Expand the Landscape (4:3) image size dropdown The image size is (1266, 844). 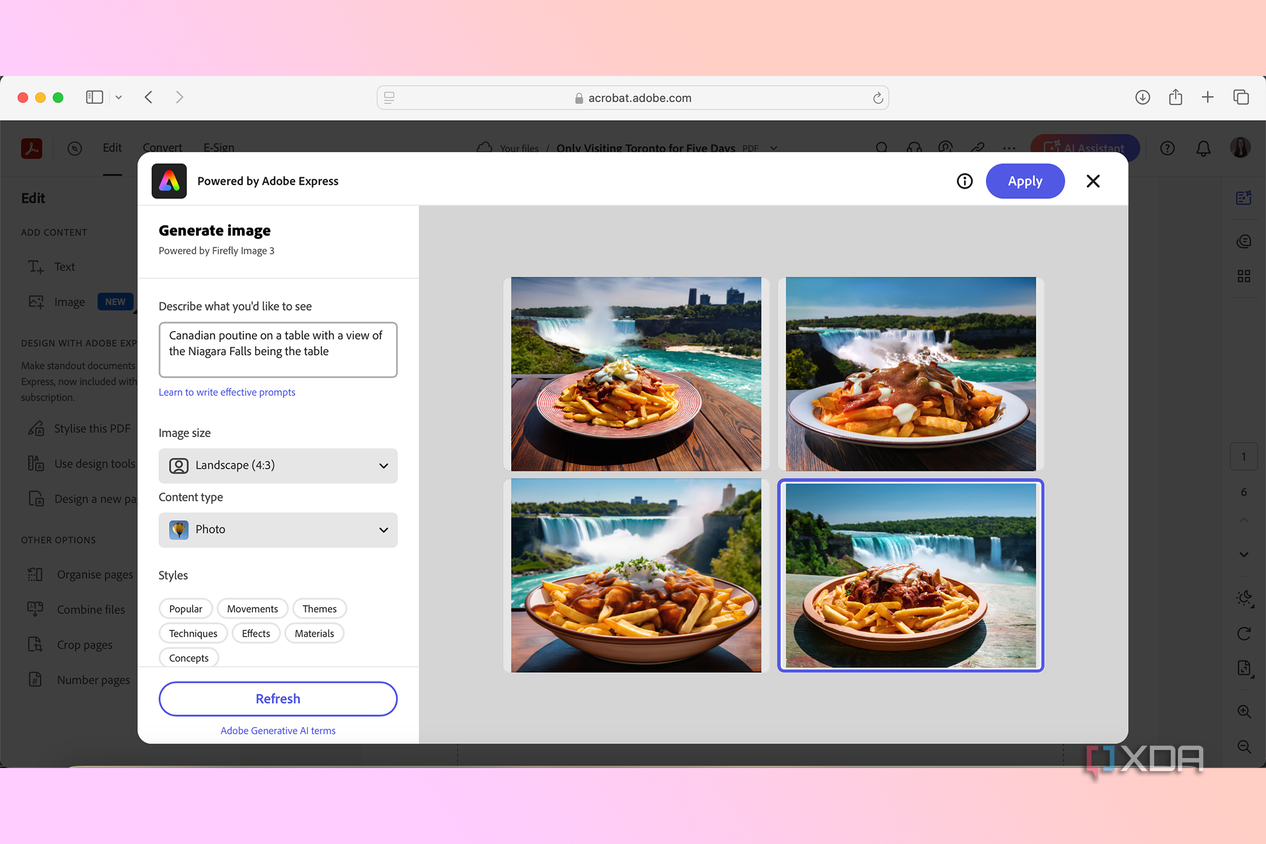278,466
